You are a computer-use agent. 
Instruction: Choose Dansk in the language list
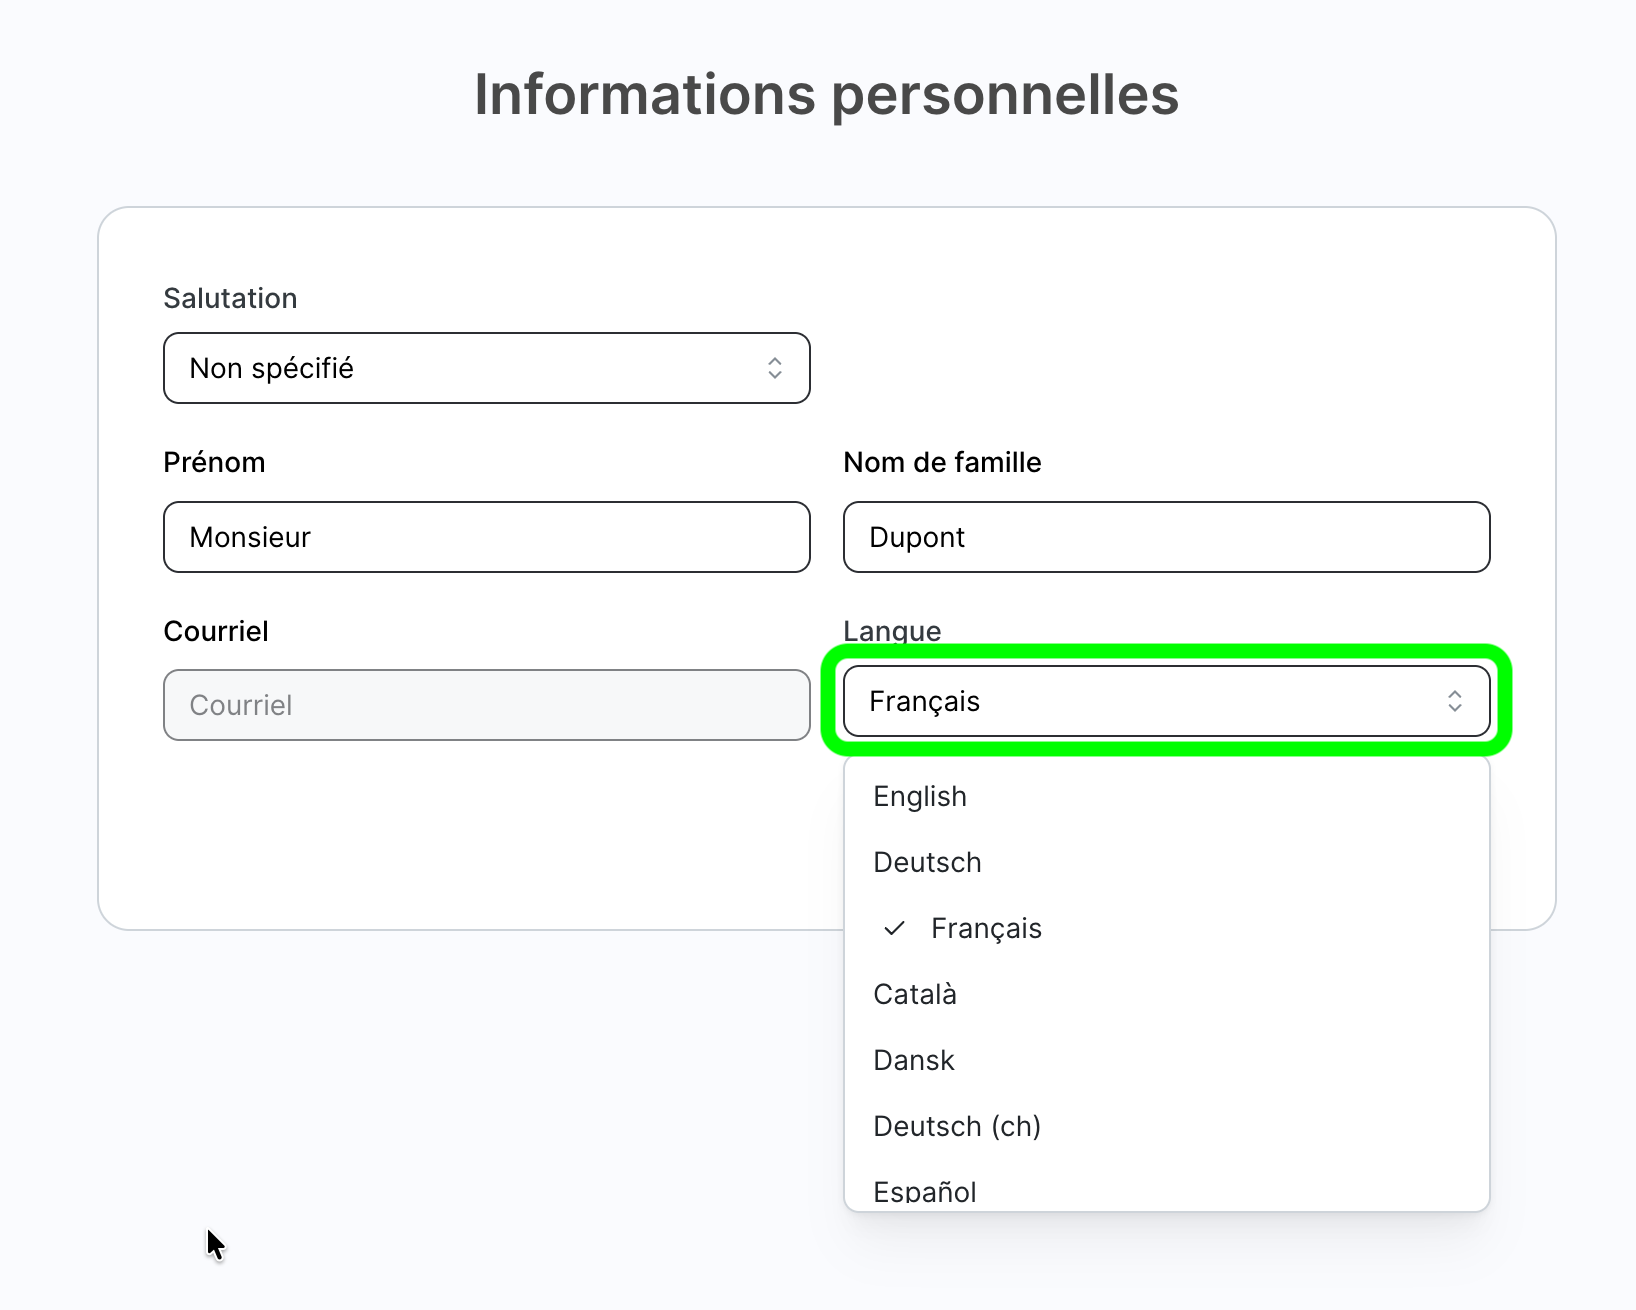[1166, 1060]
